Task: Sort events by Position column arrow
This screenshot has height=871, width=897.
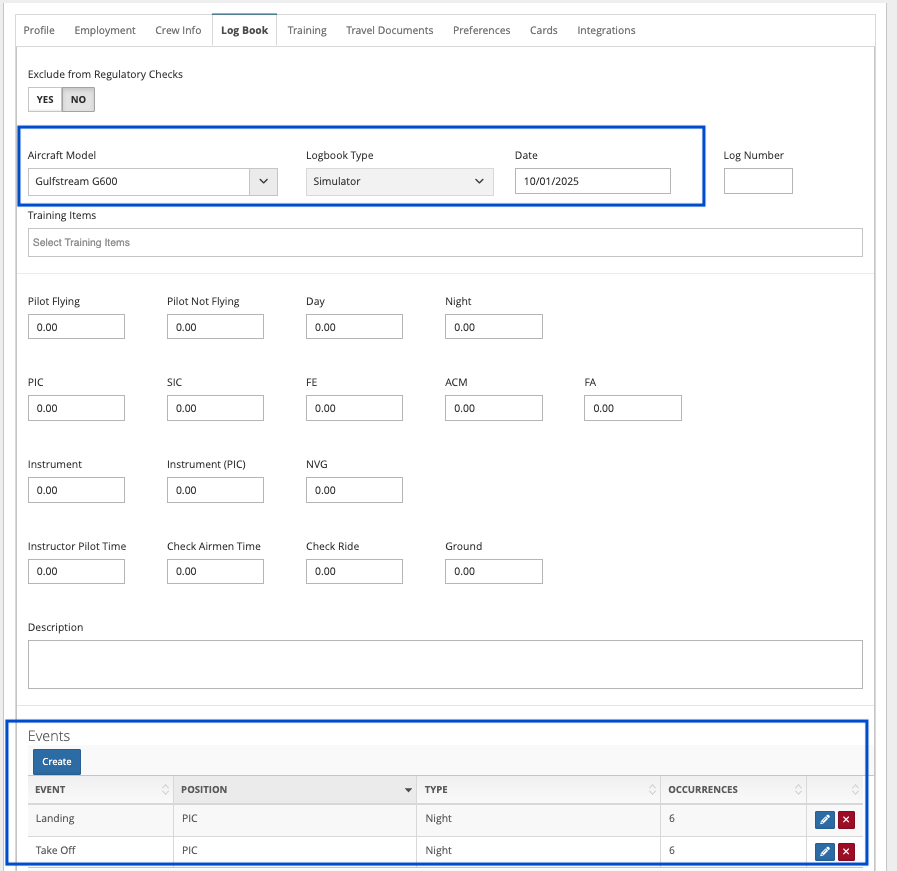Action: pos(408,790)
